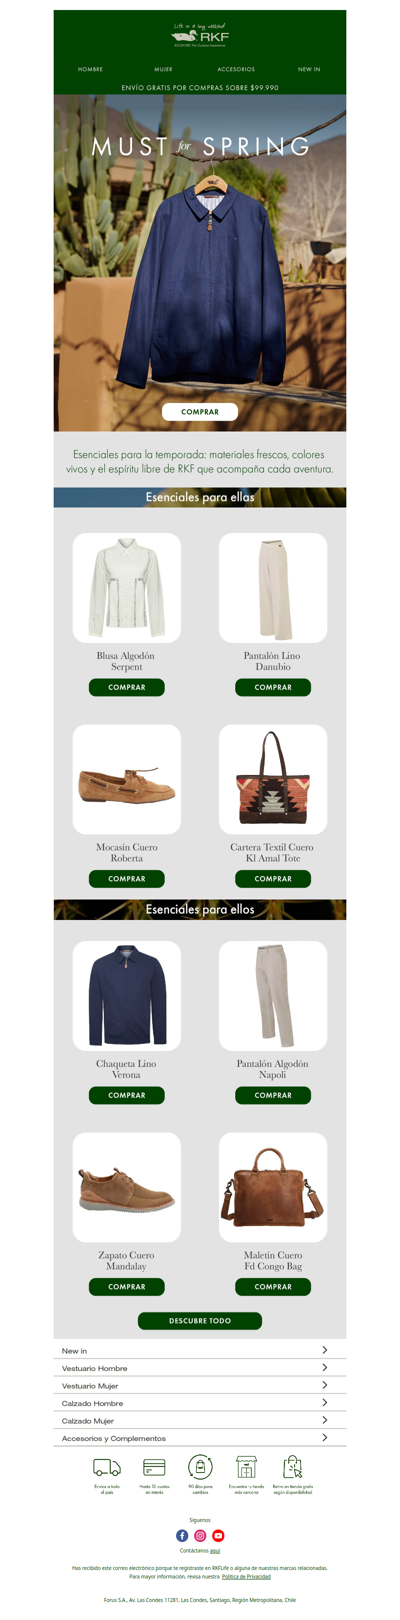Open the RKF Instagram icon
Image resolution: width=400 pixels, height=1620 pixels.
[200, 1535]
